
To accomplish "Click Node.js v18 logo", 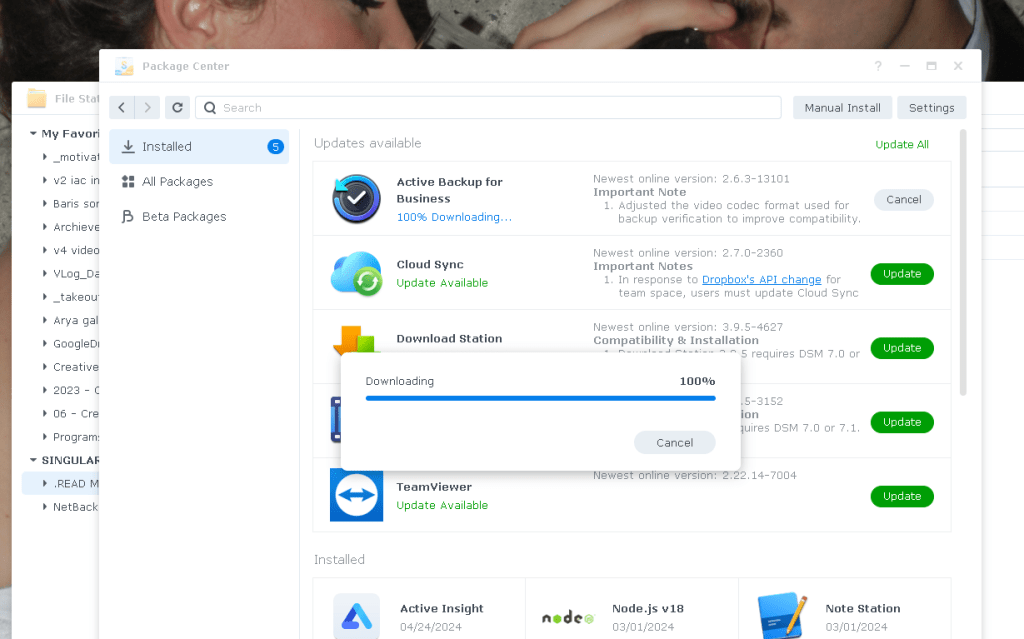I will click(568, 617).
